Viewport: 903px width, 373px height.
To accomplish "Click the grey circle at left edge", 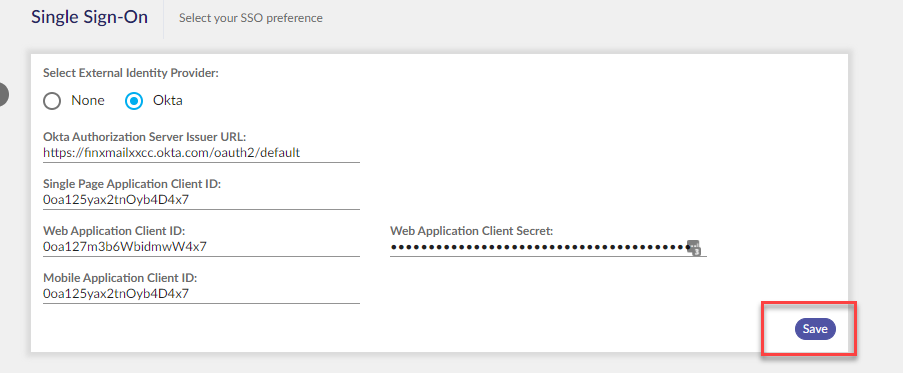I will (x=3, y=94).
